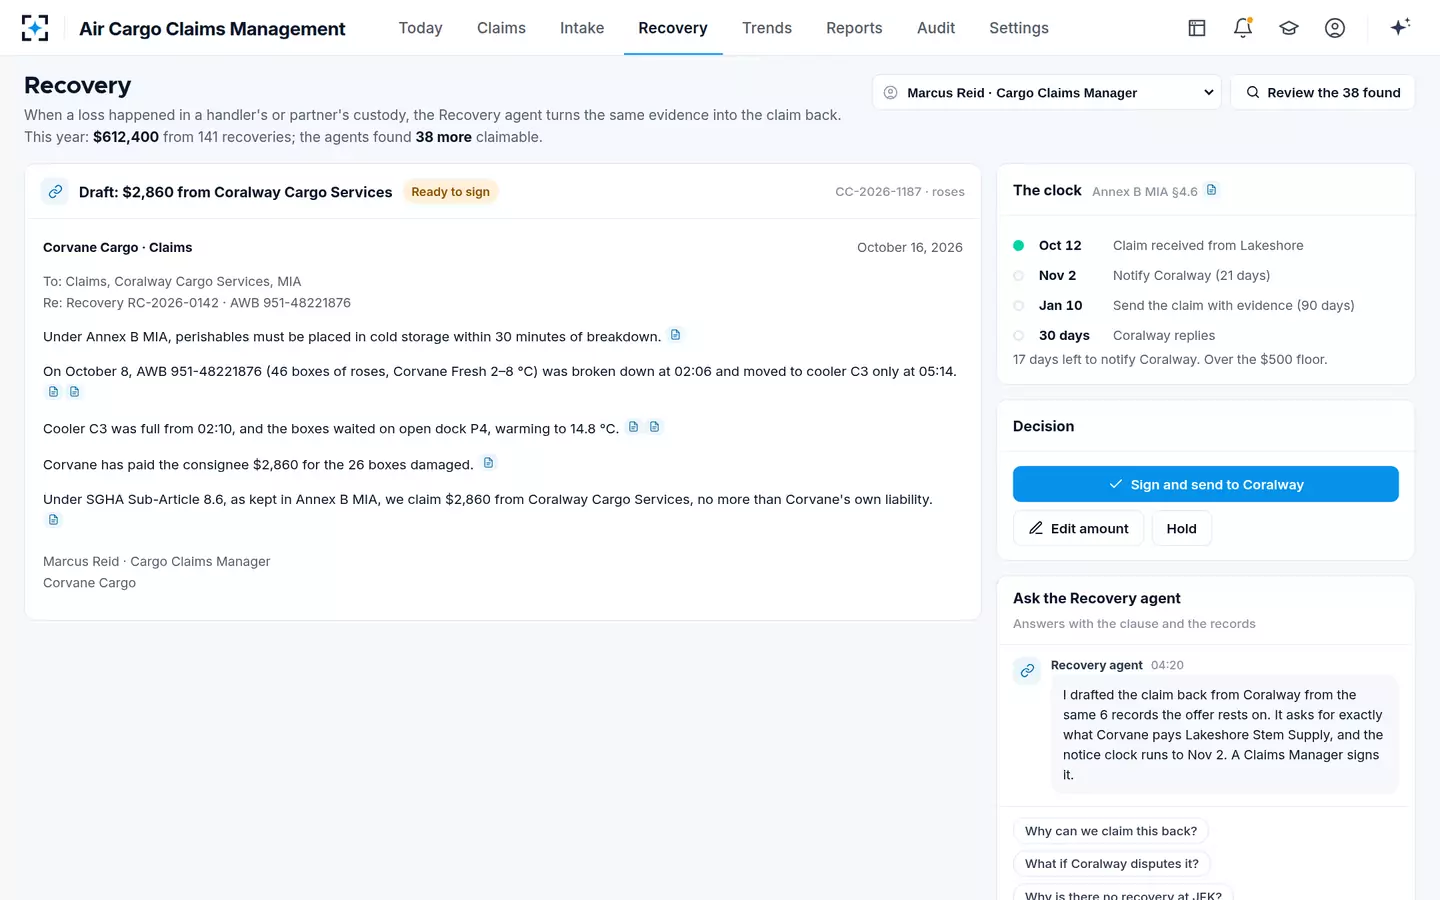Open the layout panel icon in header
The height and width of the screenshot is (900, 1440).
1197,28
